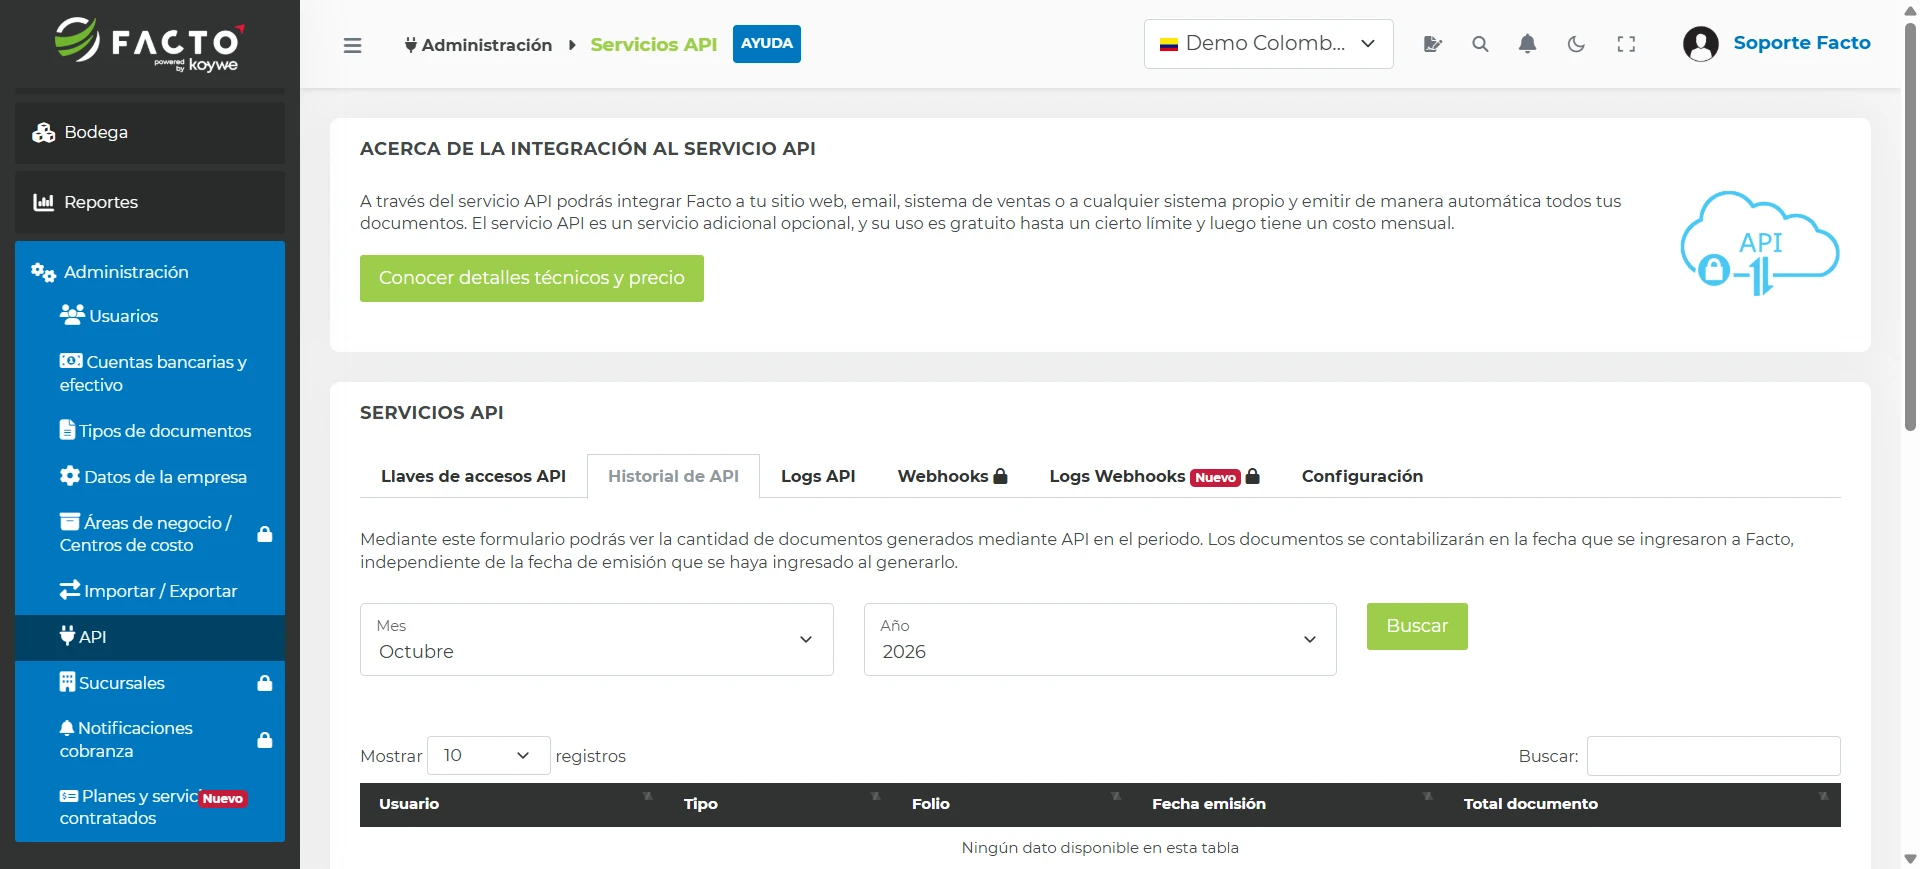
Task: Click the user avatar icon
Action: point(1700,44)
